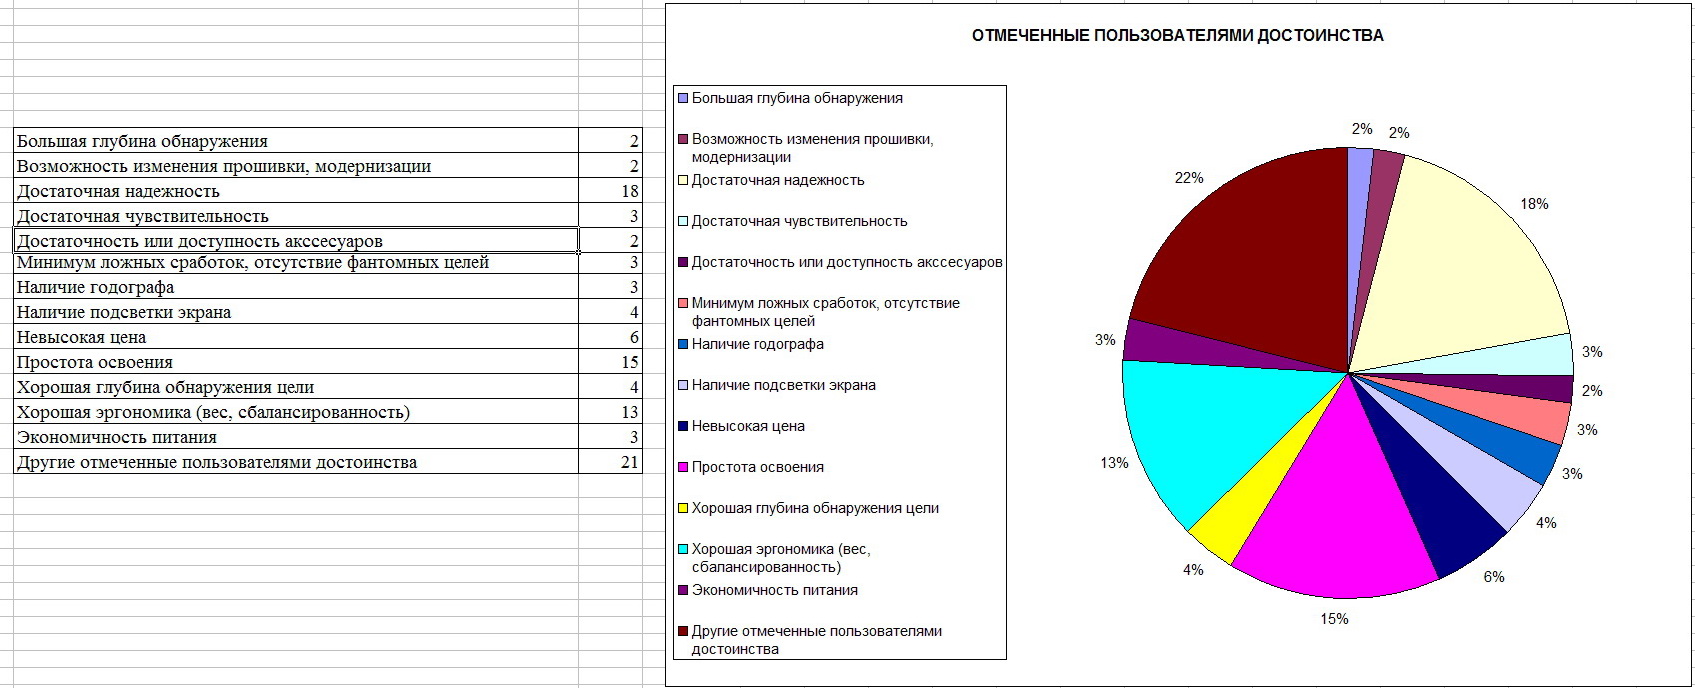
Task: Click the legend swatch for Достаточная надежность
Action: (x=683, y=181)
